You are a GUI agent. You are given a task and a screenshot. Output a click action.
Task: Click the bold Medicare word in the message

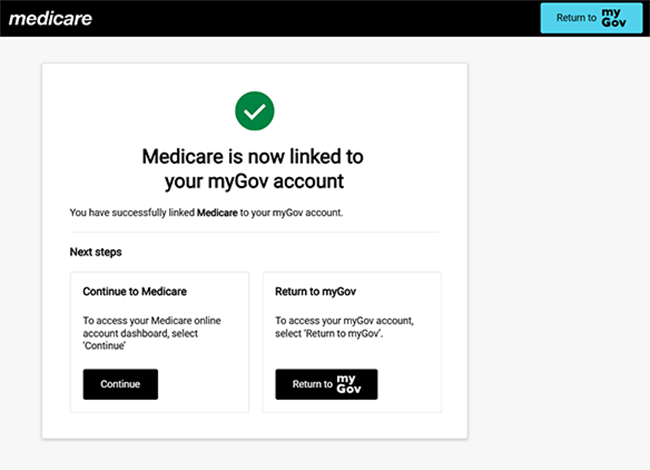point(217,213)
